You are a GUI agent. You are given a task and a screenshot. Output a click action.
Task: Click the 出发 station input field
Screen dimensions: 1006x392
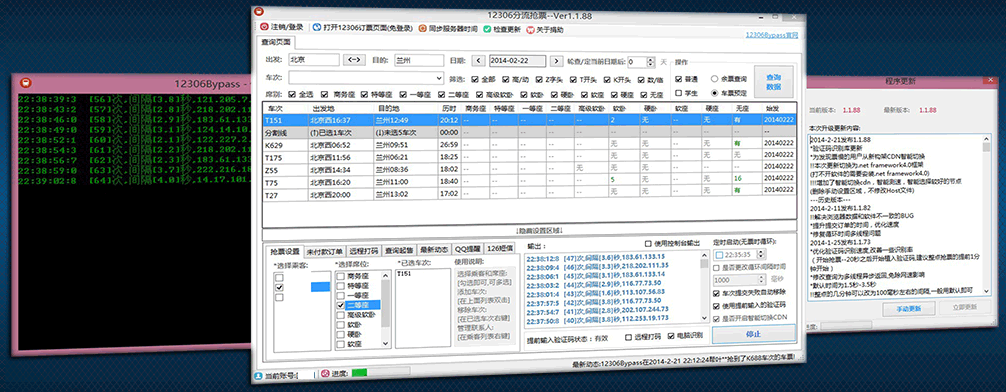pos(313,60)
